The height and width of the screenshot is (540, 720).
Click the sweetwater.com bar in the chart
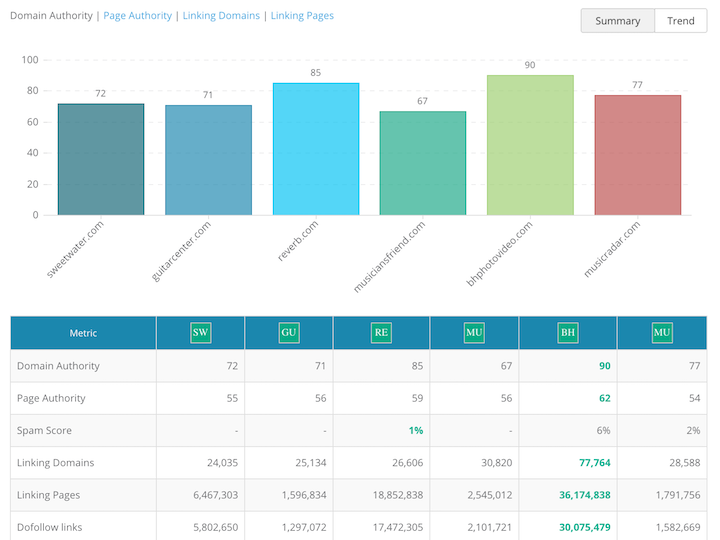101,159
